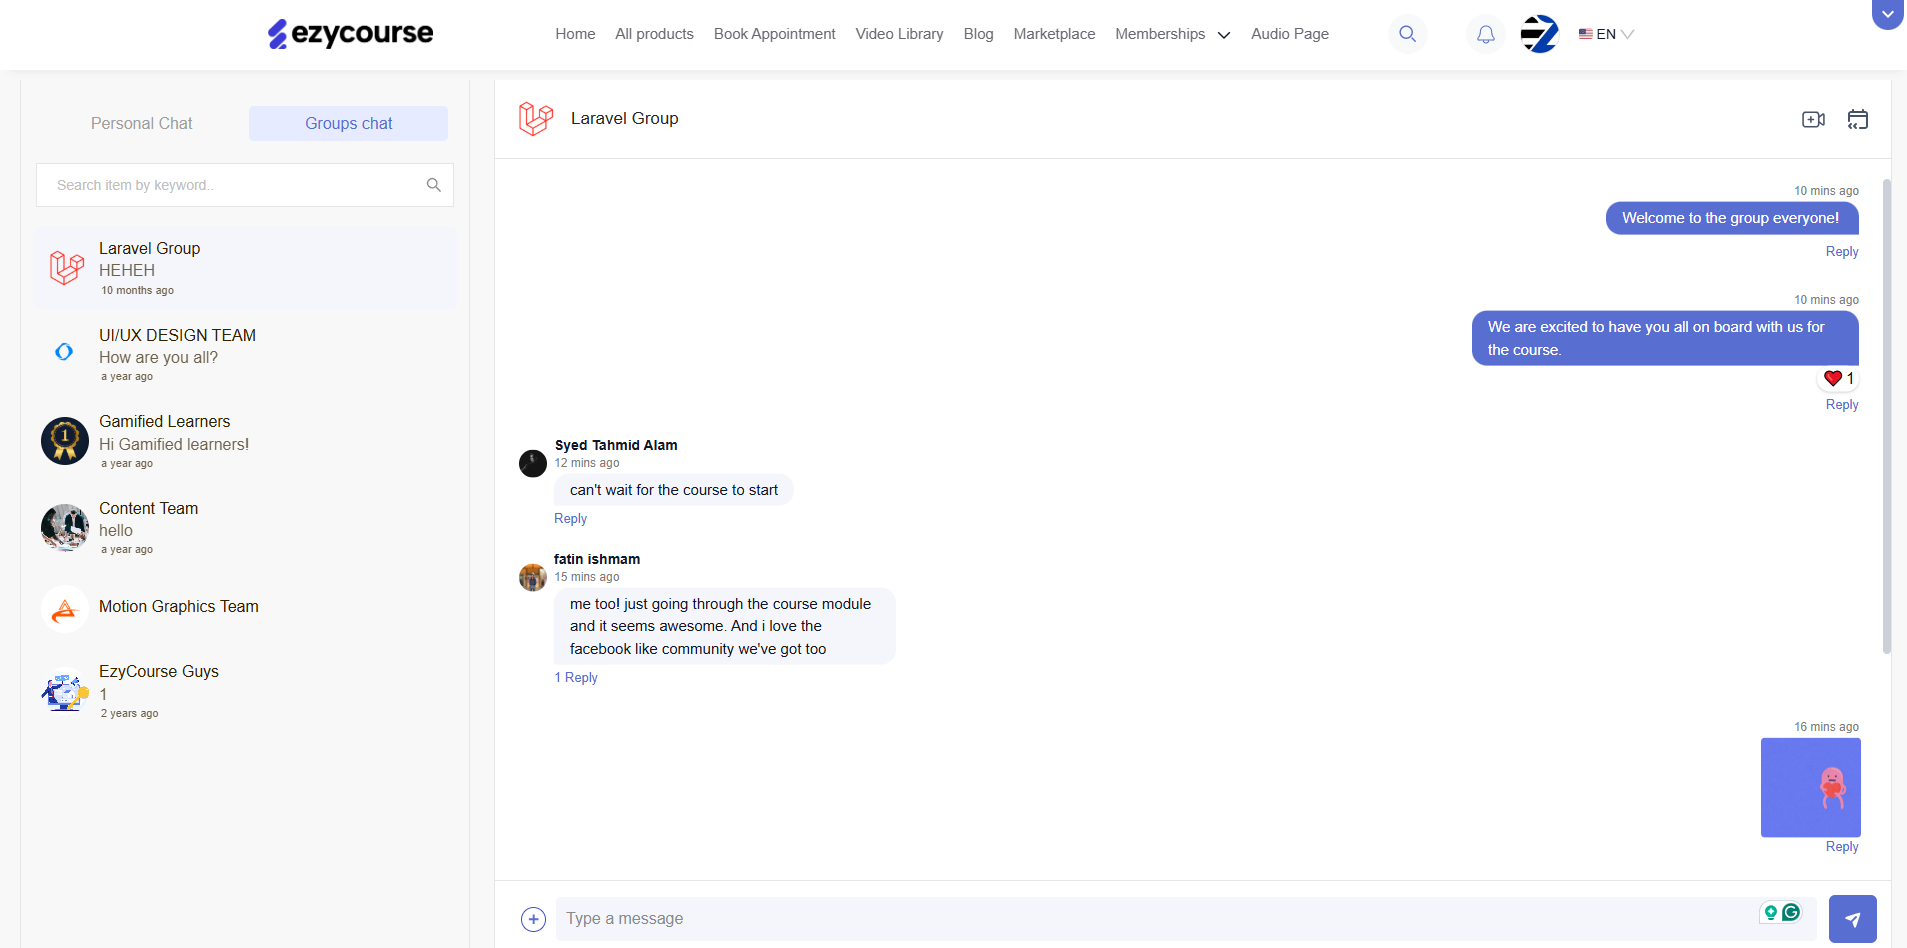
Task: Click the ezycourse logo
Action: tap(350, 34)
